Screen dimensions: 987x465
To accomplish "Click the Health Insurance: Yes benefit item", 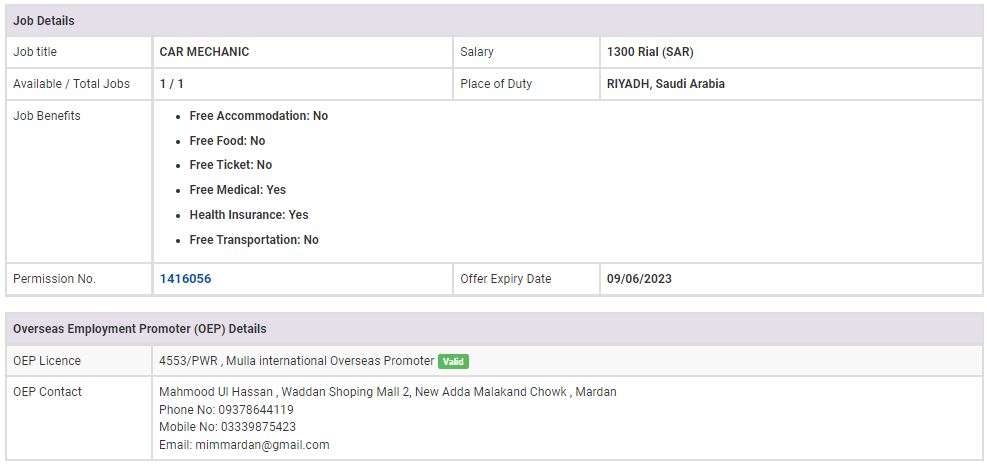I will click(248, 215).
